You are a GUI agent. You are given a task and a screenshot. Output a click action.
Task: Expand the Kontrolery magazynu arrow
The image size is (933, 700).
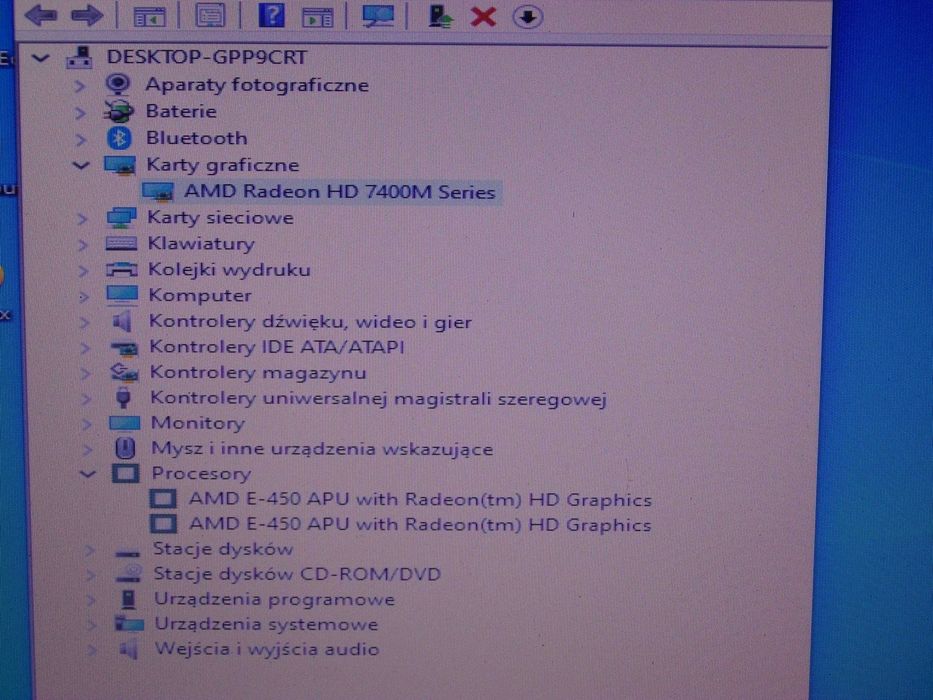(86, 374)
